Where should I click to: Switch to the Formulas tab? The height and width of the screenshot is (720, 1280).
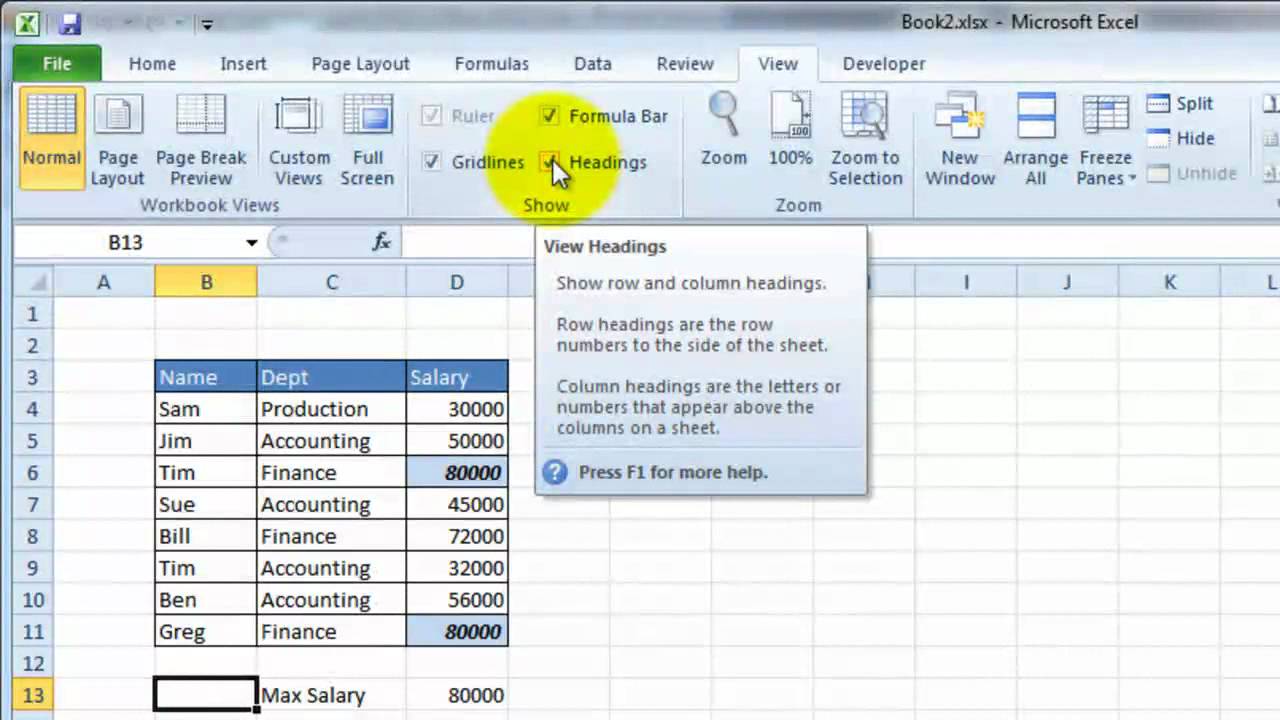tap(491, 63)
